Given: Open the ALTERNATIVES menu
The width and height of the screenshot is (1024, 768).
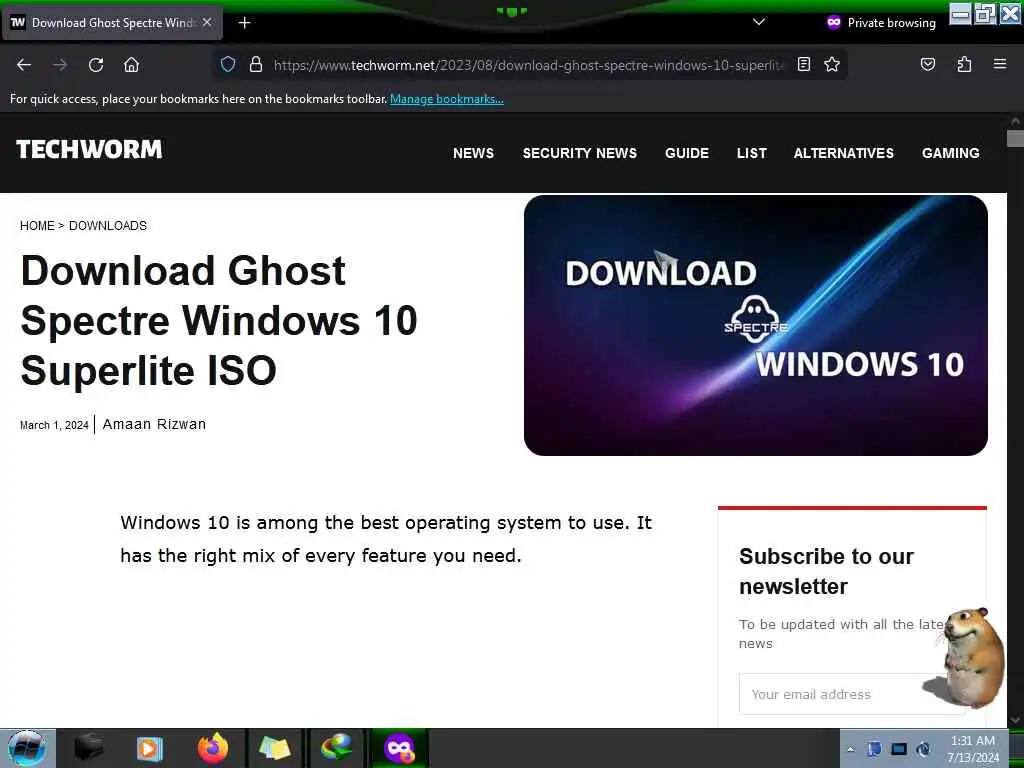Looking at the screenshot, I should [x=844, y=153].
